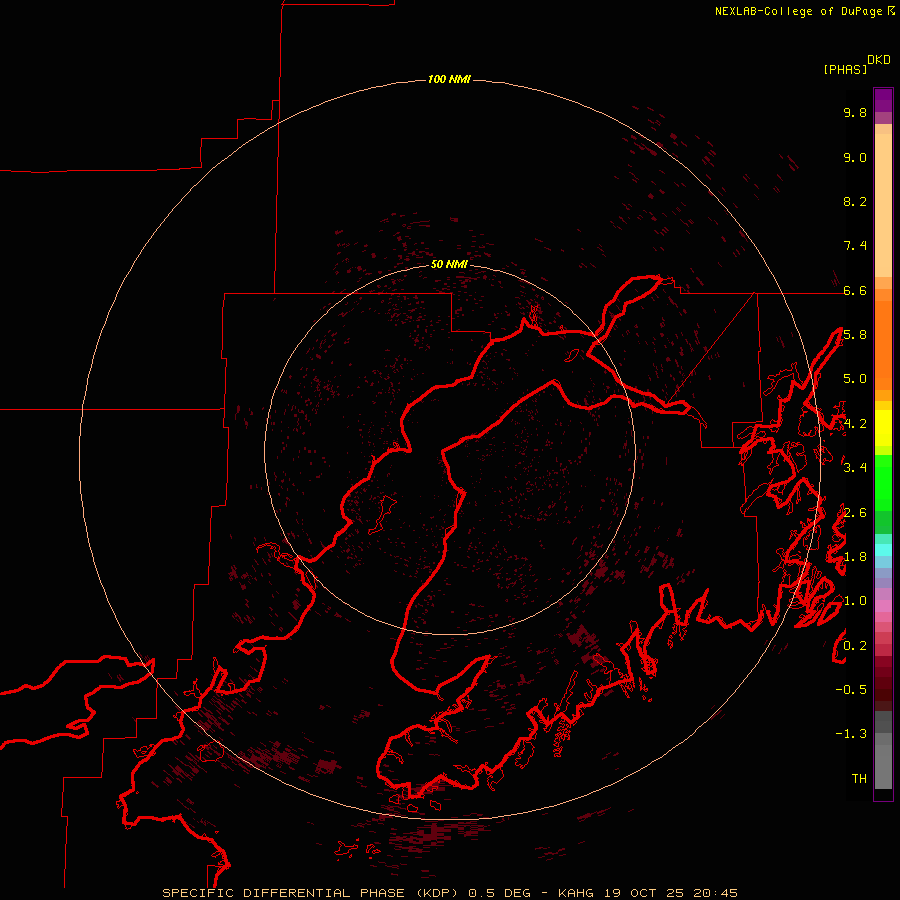The height and width of the screenshot is (900, 900).
Task: Pick the pink color bar segment
Action: [883, 606]
